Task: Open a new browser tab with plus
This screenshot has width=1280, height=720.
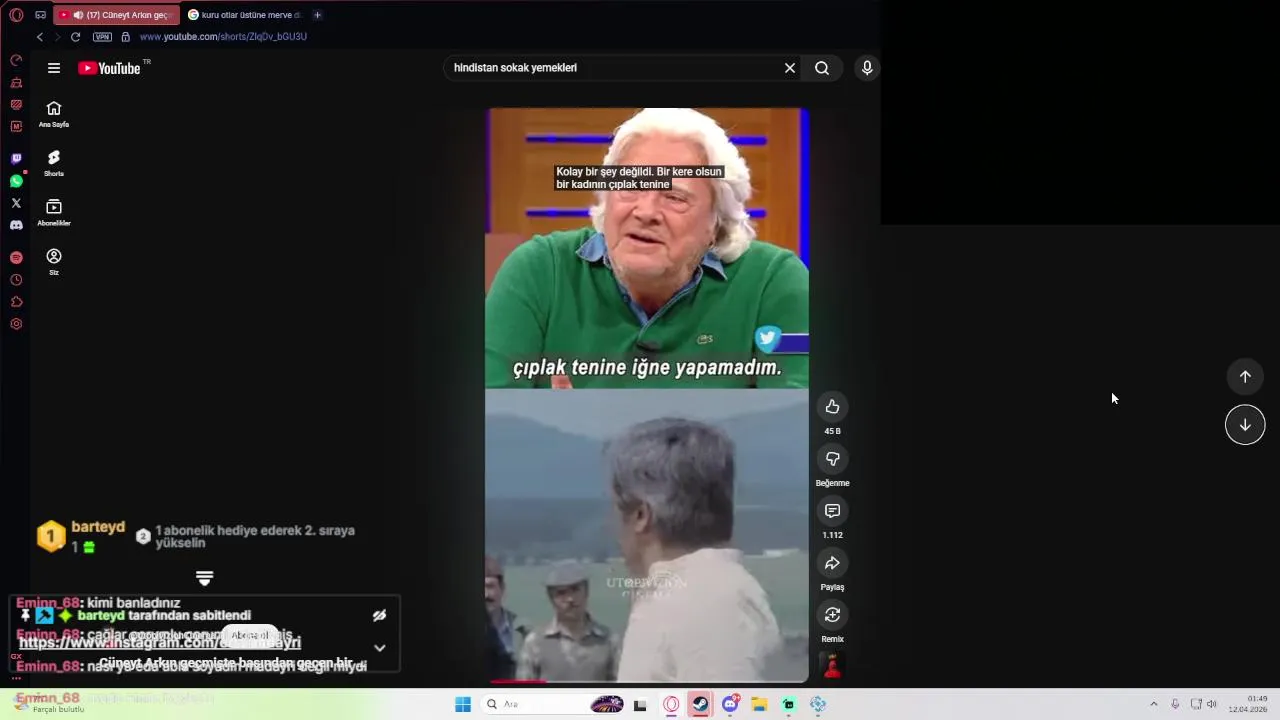Action: coord(317,15)
